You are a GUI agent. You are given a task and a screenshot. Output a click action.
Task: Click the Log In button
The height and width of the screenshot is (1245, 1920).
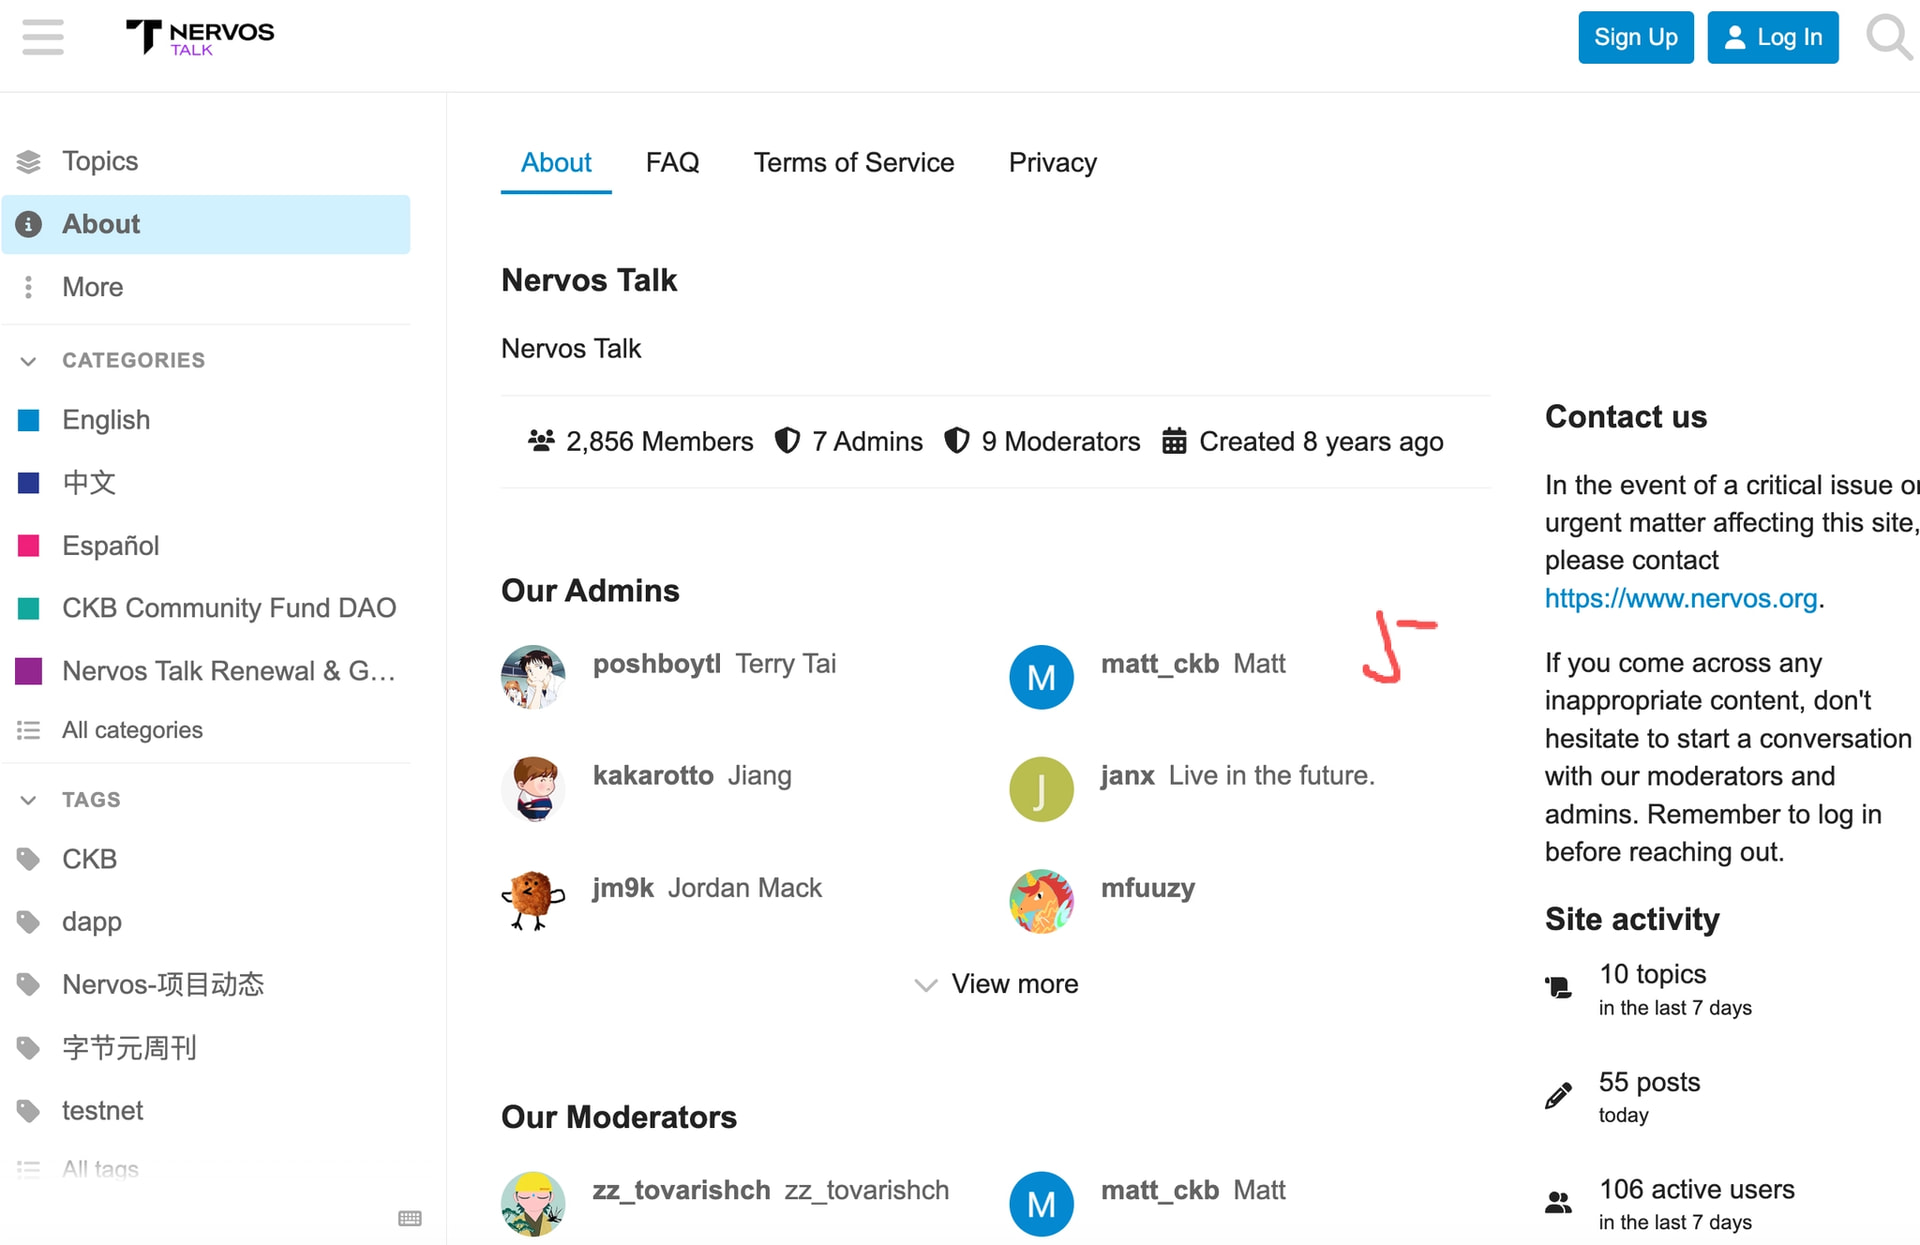pos(1772,37)
